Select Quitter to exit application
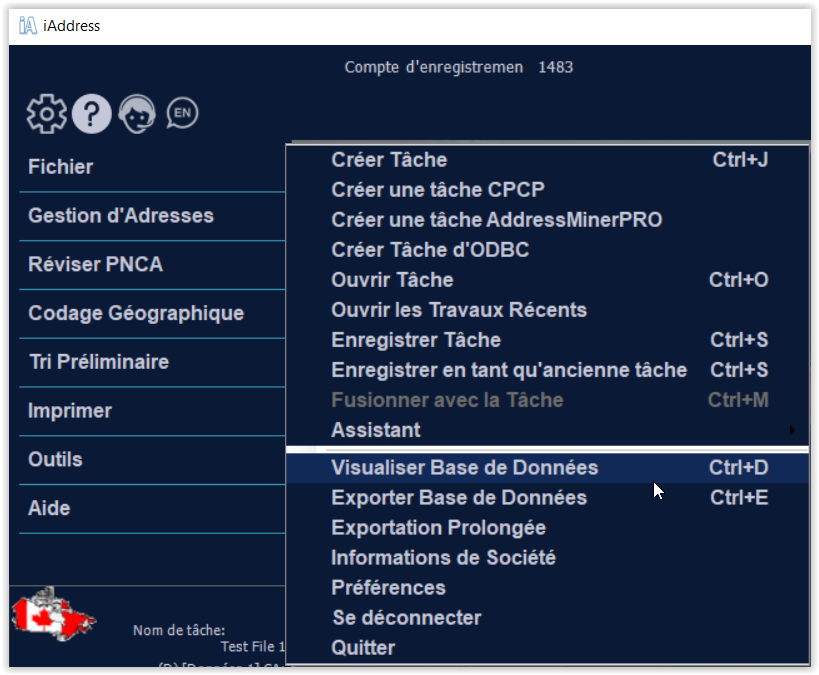Viewport: 819px width, 675px height. pos(363,648)
